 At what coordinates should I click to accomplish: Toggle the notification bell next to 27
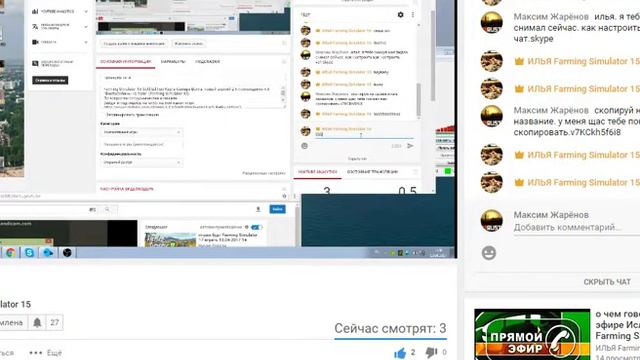click(37, 322)
